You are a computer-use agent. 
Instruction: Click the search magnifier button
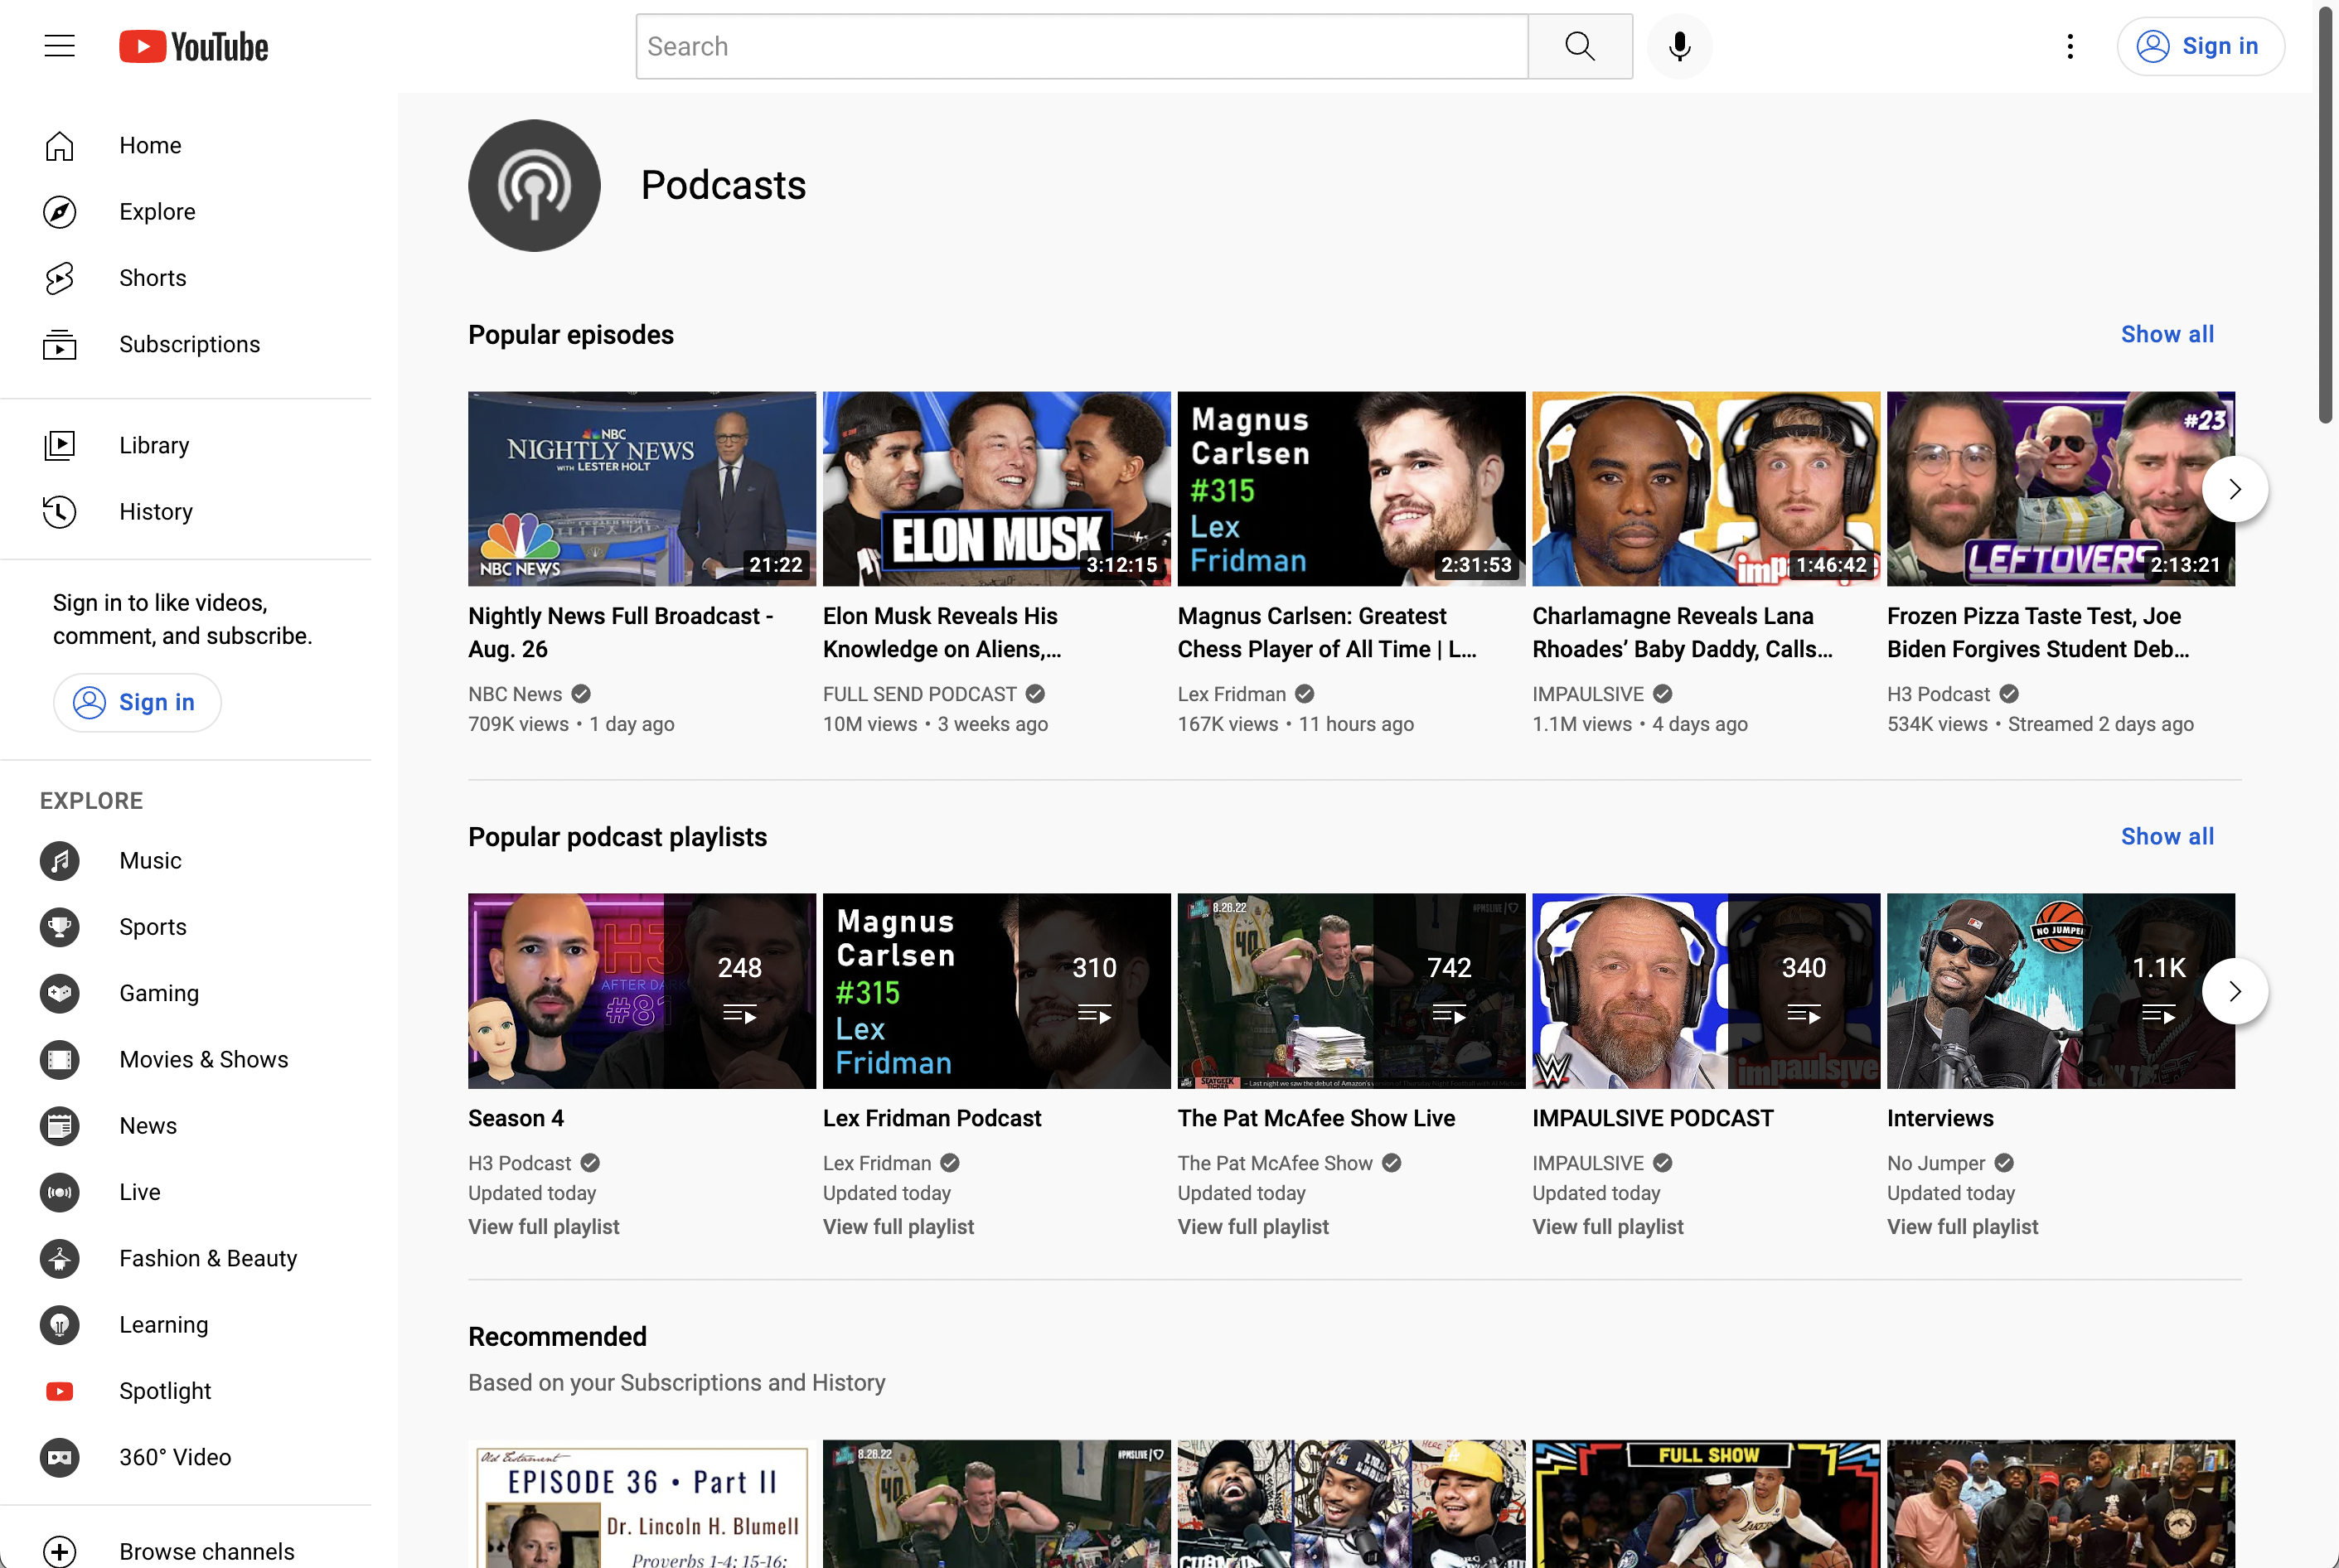(x=1580, y=46)
